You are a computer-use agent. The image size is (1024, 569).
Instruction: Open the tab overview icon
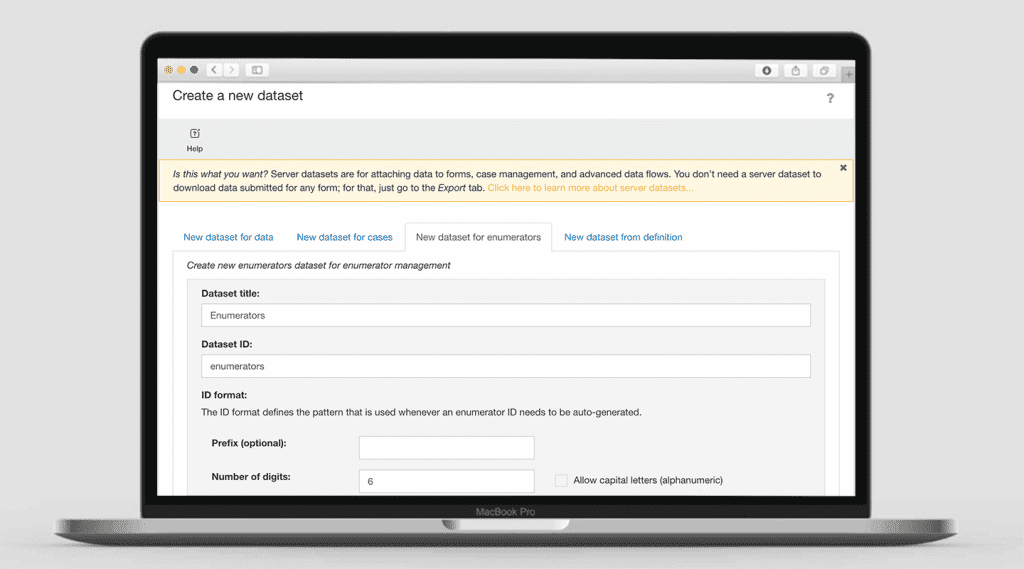tap(824, 71)
